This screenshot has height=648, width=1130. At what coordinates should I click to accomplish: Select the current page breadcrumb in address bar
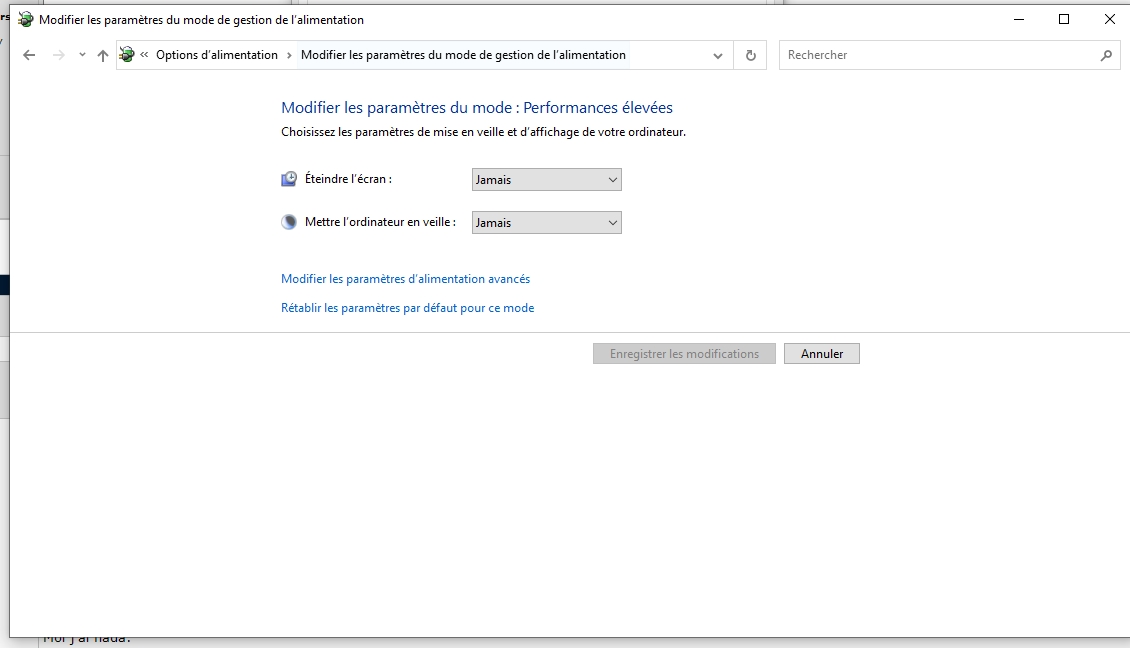click(463, 55)
